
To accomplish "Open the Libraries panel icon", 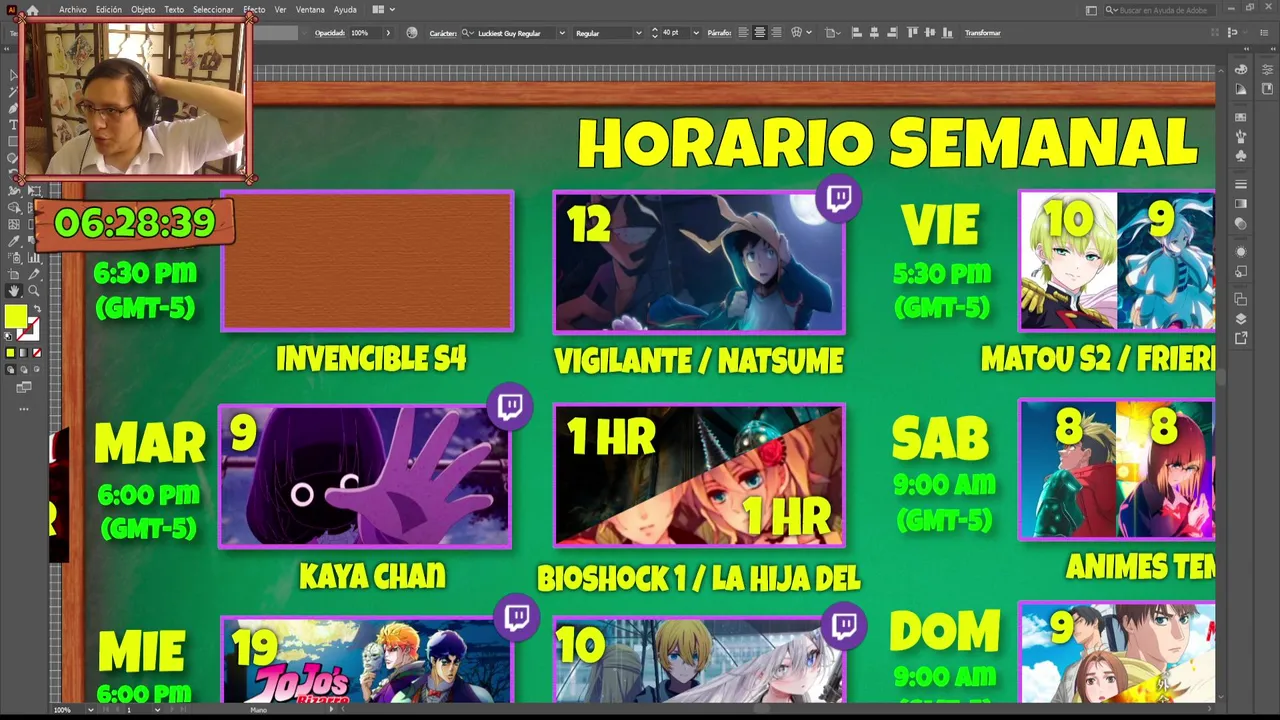I will pyautogui.click(x=1268, y=89).
